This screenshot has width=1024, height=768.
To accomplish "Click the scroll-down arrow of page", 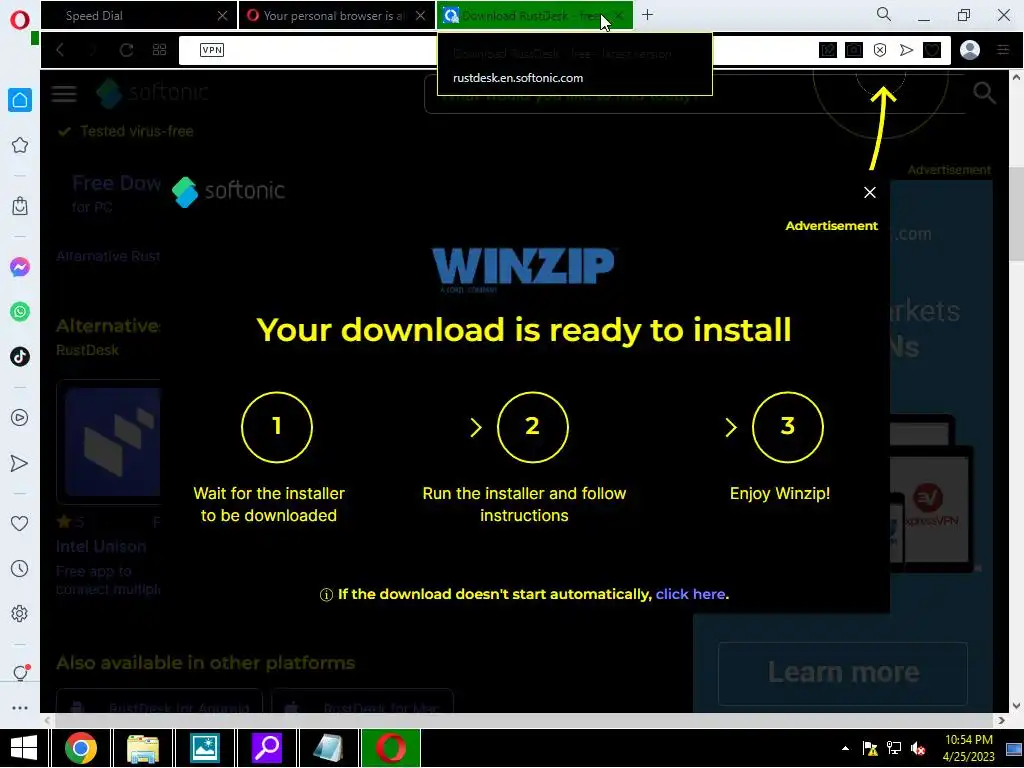I will tap(1016, 706).
